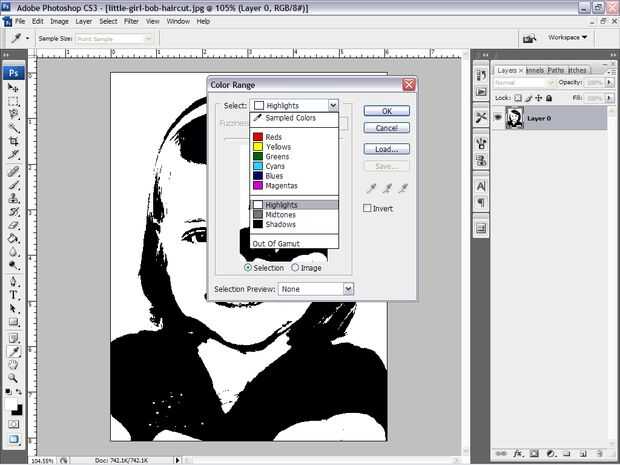Select the Slice tool
This screenshot has width=620, height=465.
pos(13,155)
